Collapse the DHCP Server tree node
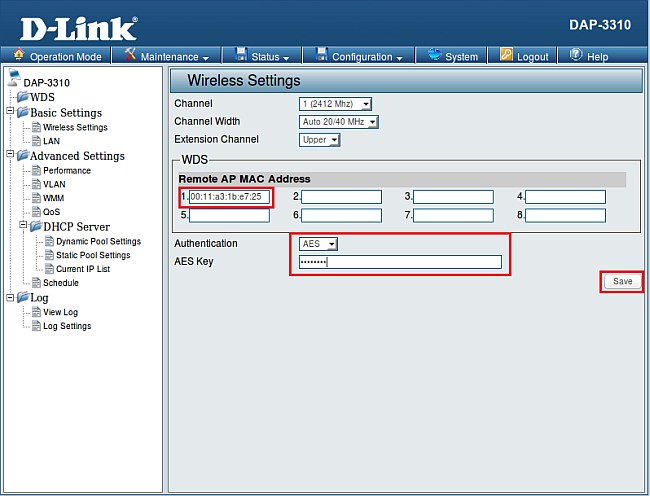This screenshot has height=496, width=650. 23,227
